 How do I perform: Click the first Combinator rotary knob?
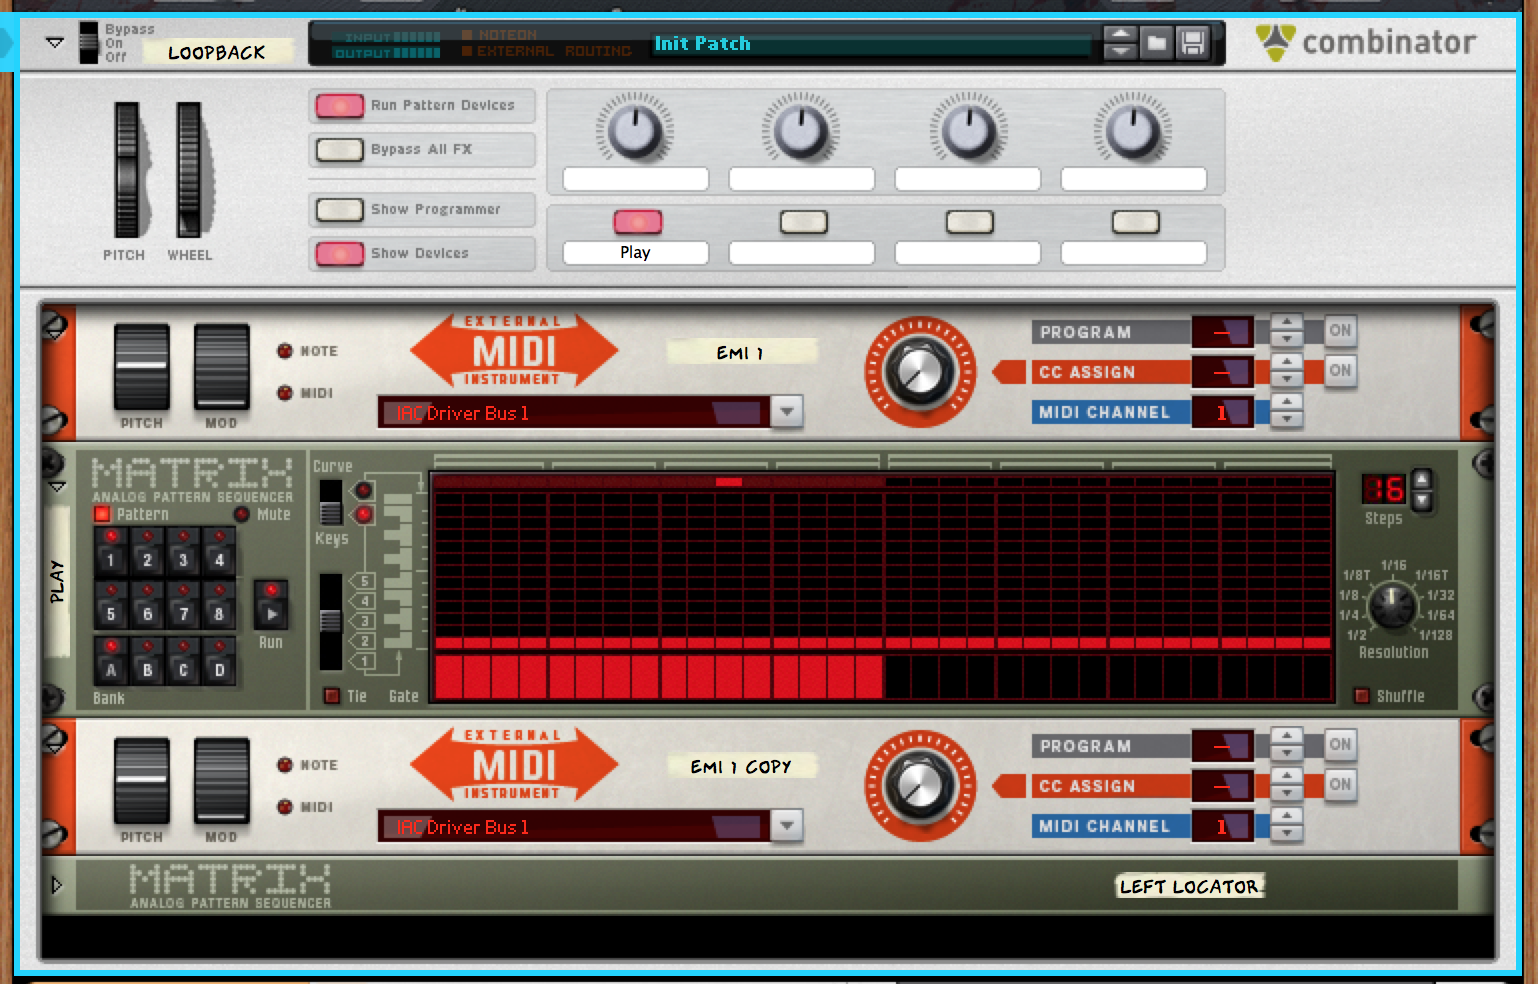[635, 129]
